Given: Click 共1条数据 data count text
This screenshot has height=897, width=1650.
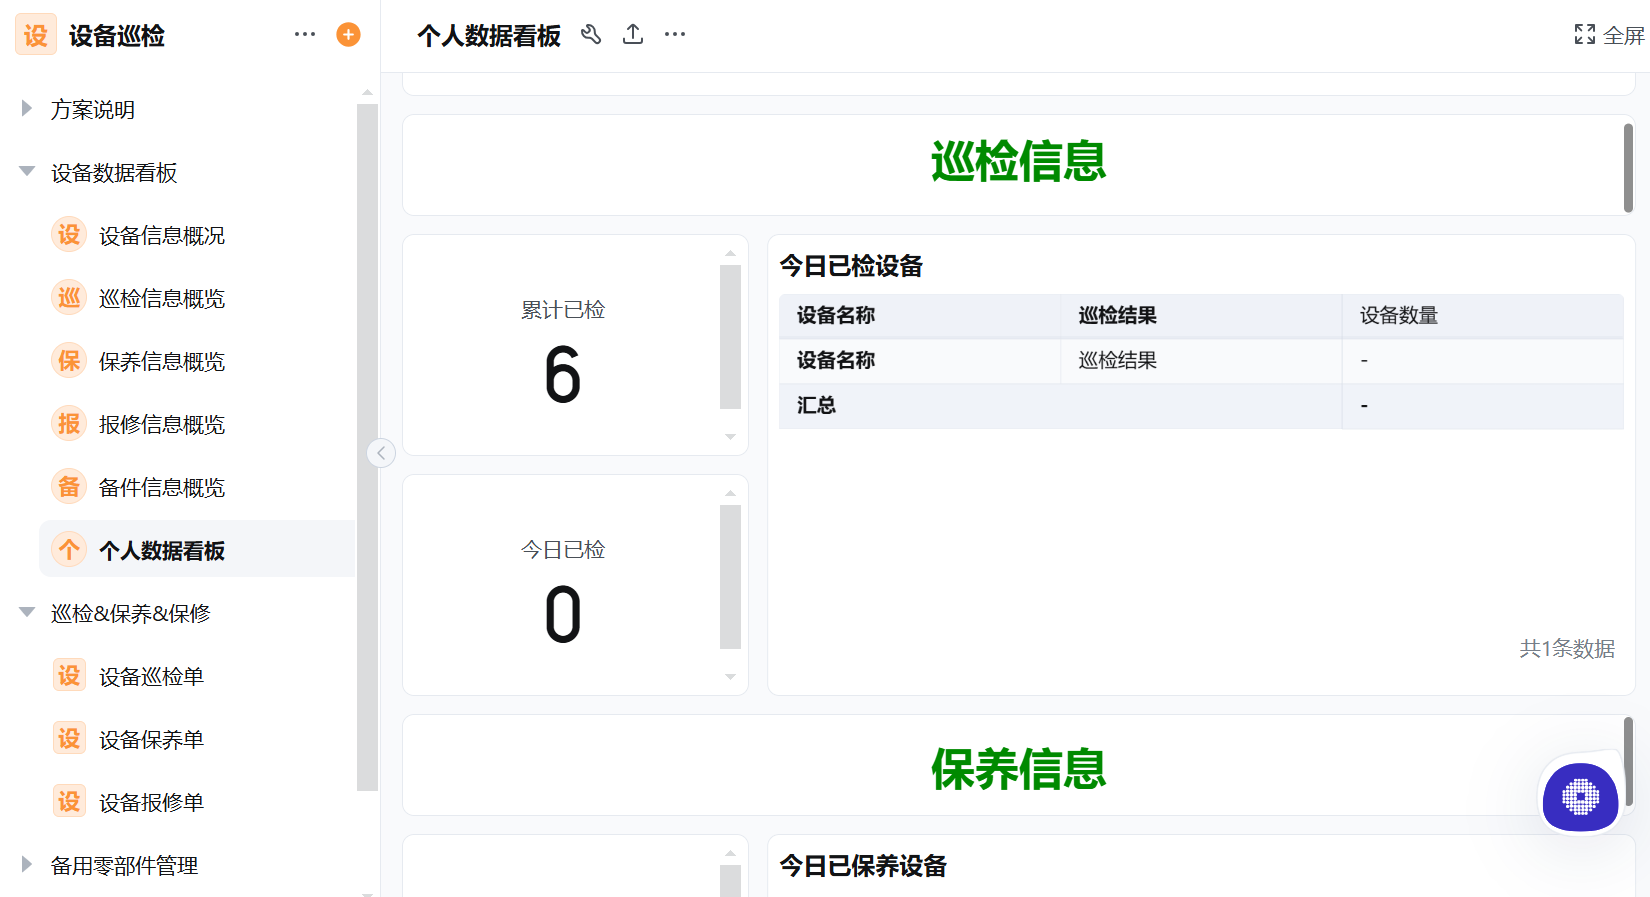Looking at the screenshot, I should pyautogui.click(x=1566, y=648).
